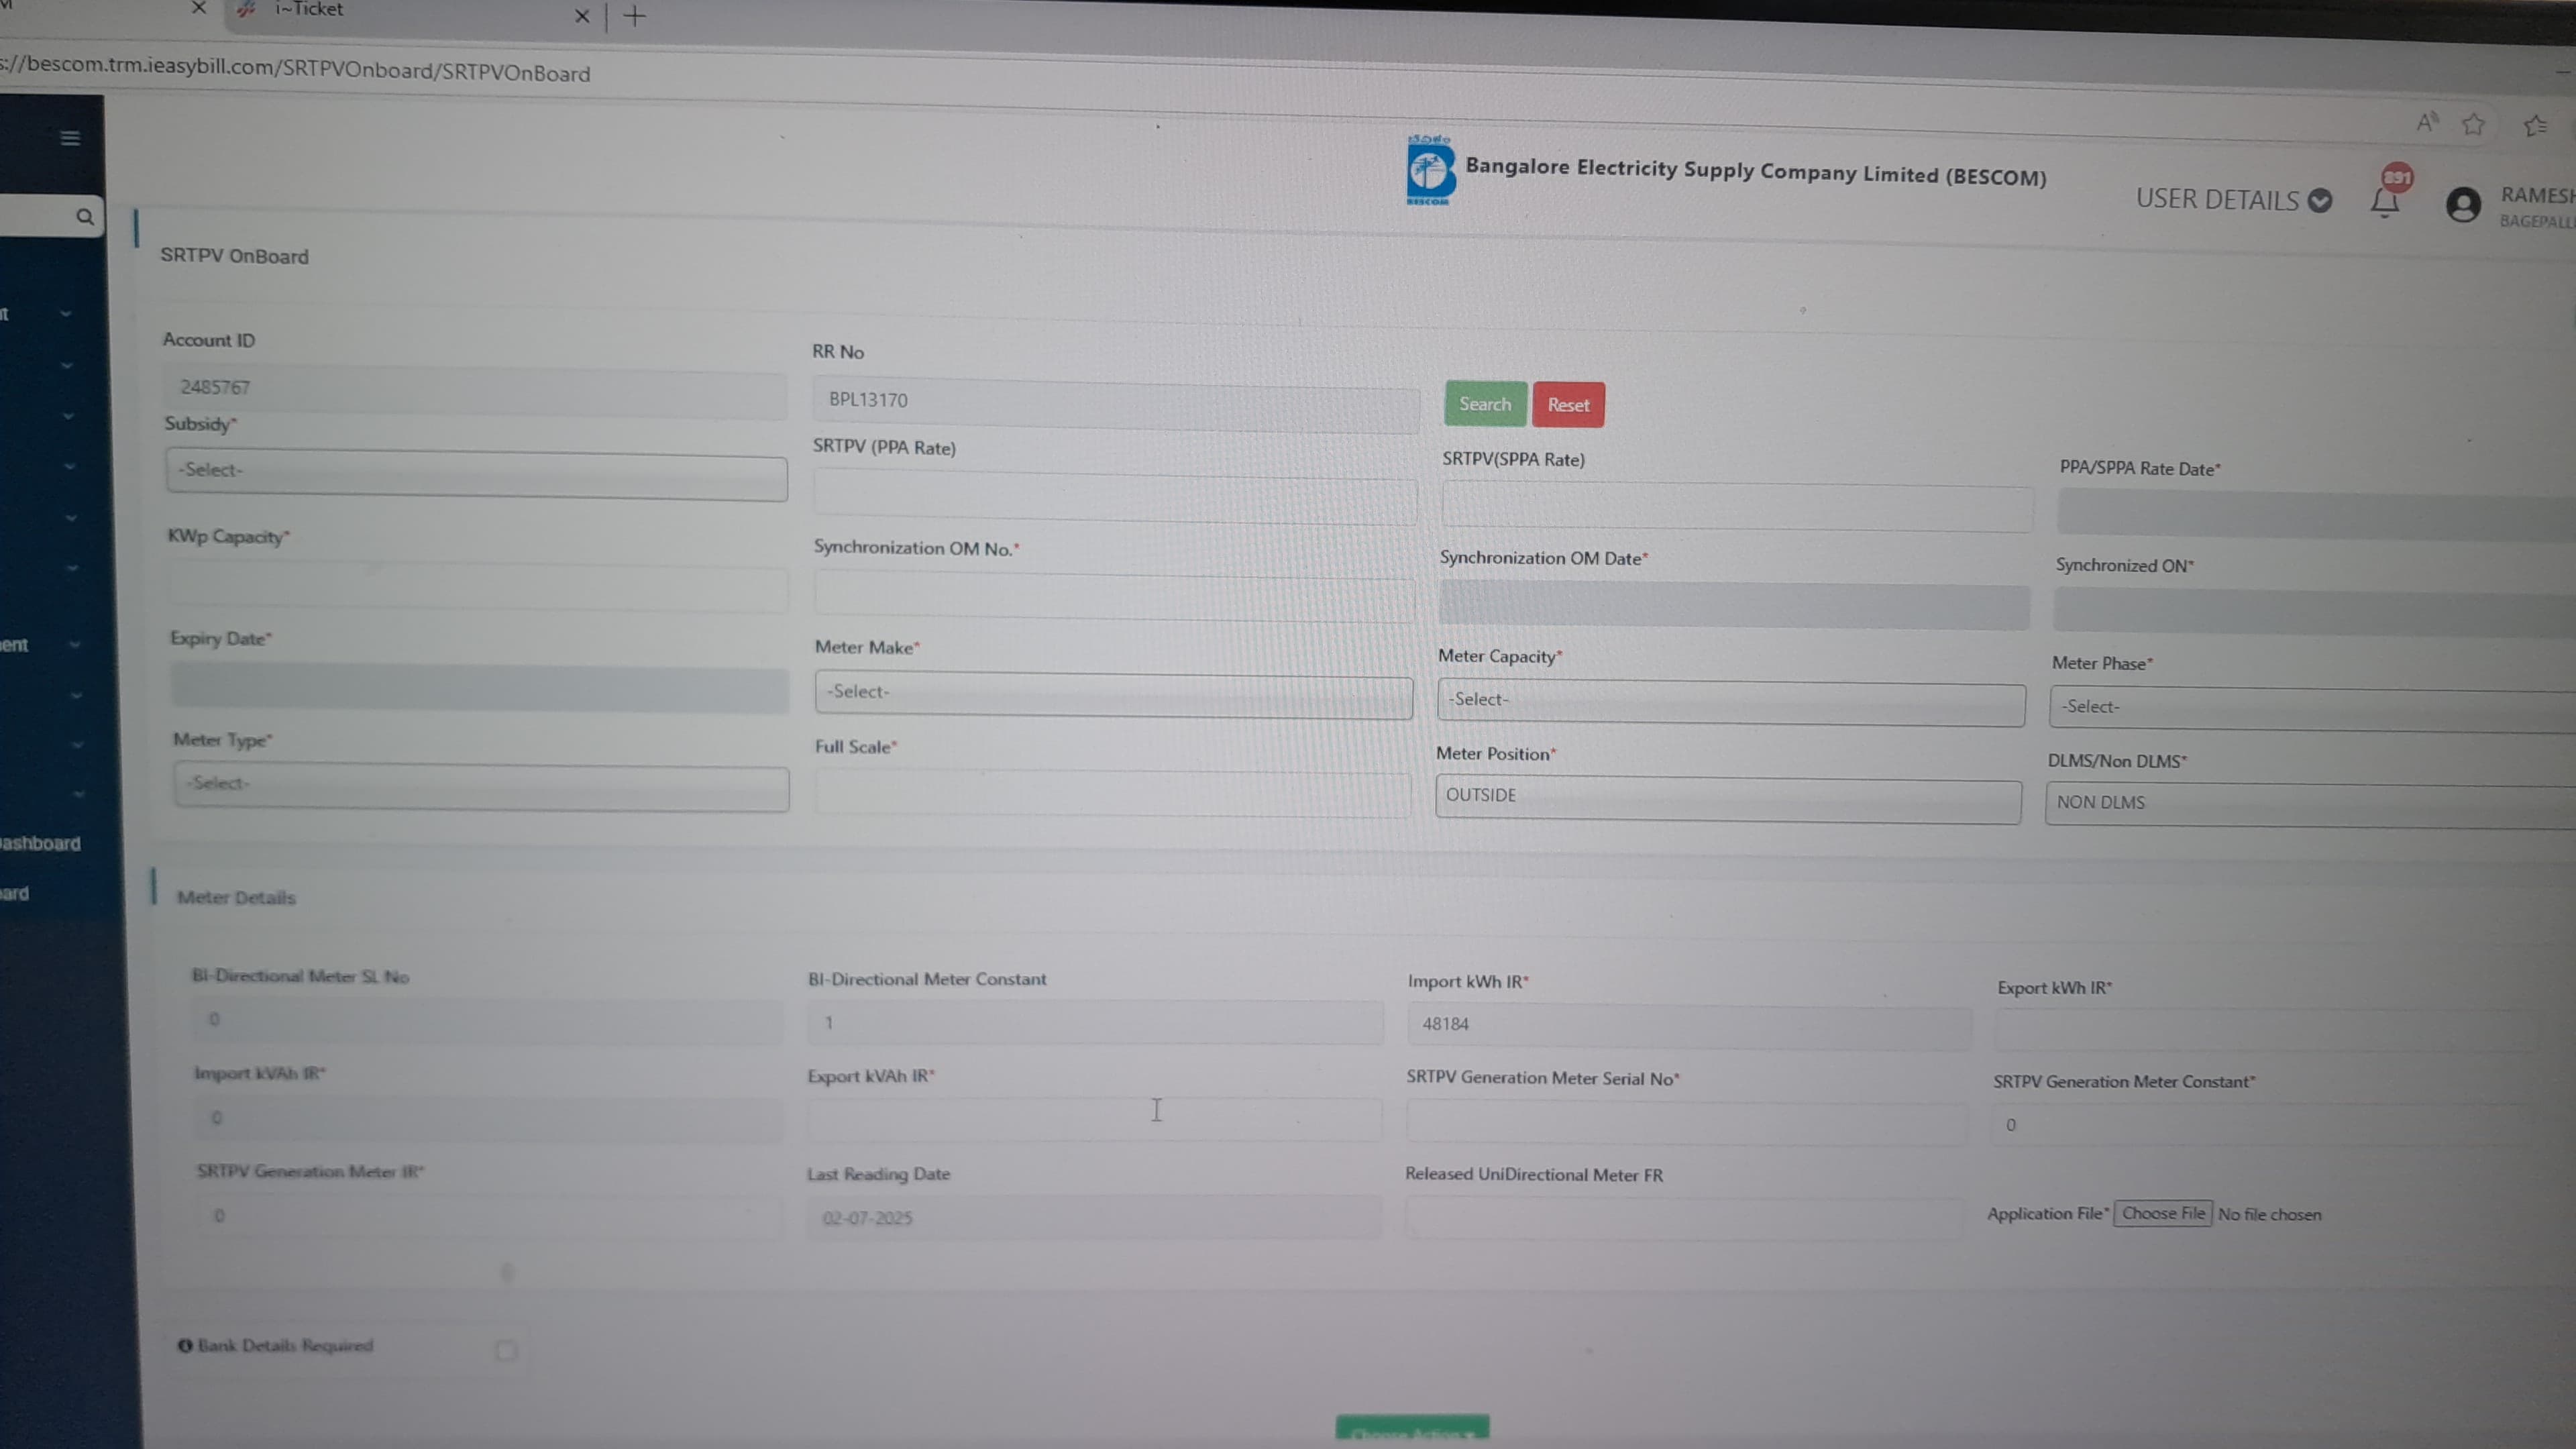Expand the USER DETAILS menu

click(2233, 200)
